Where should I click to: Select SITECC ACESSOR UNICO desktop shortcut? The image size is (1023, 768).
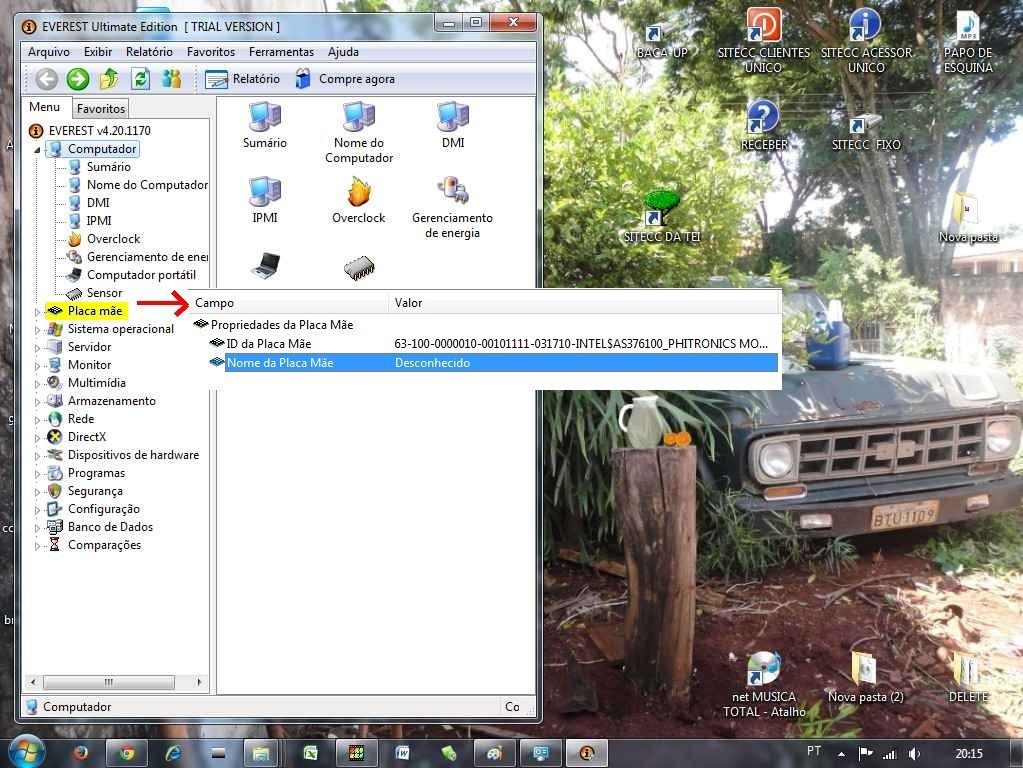(x=866, y=41)
